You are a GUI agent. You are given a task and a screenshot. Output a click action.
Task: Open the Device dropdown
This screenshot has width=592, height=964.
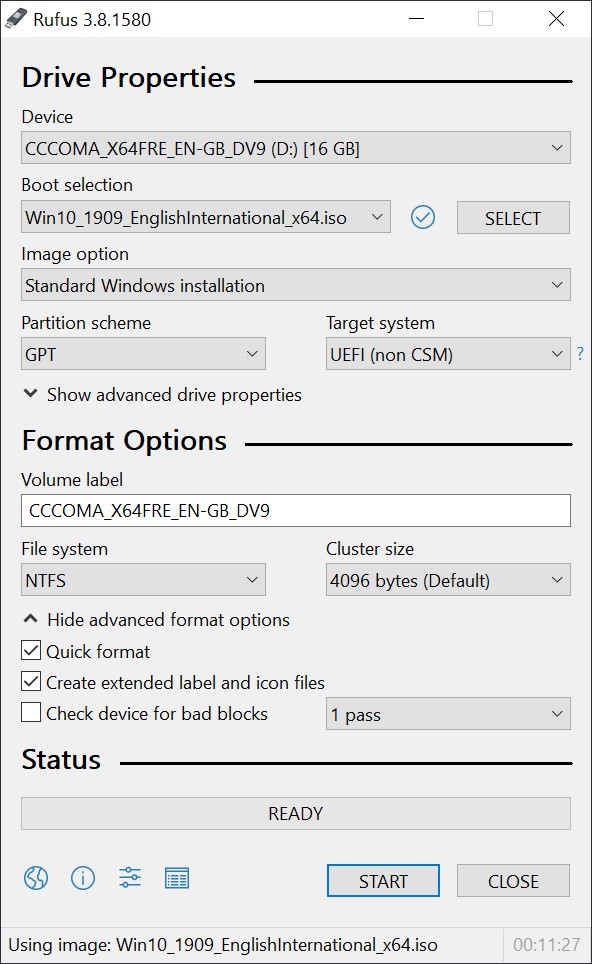295,147
